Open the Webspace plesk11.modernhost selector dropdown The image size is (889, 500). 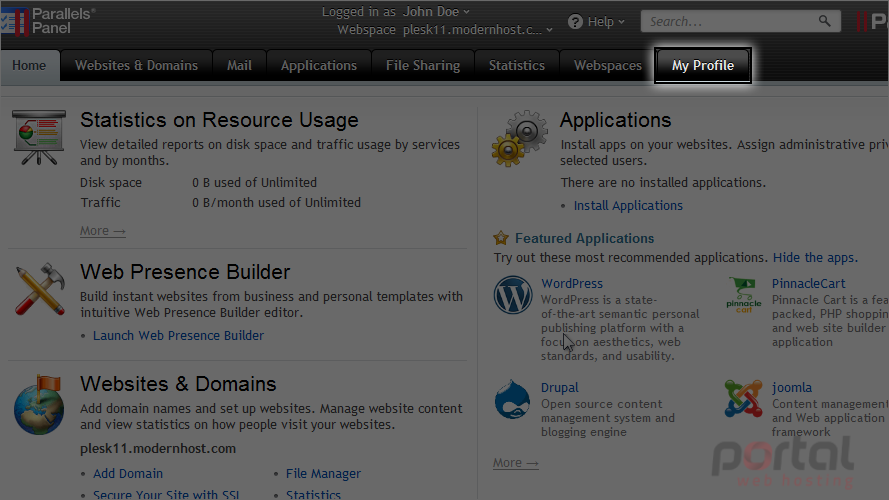[477, 29]
